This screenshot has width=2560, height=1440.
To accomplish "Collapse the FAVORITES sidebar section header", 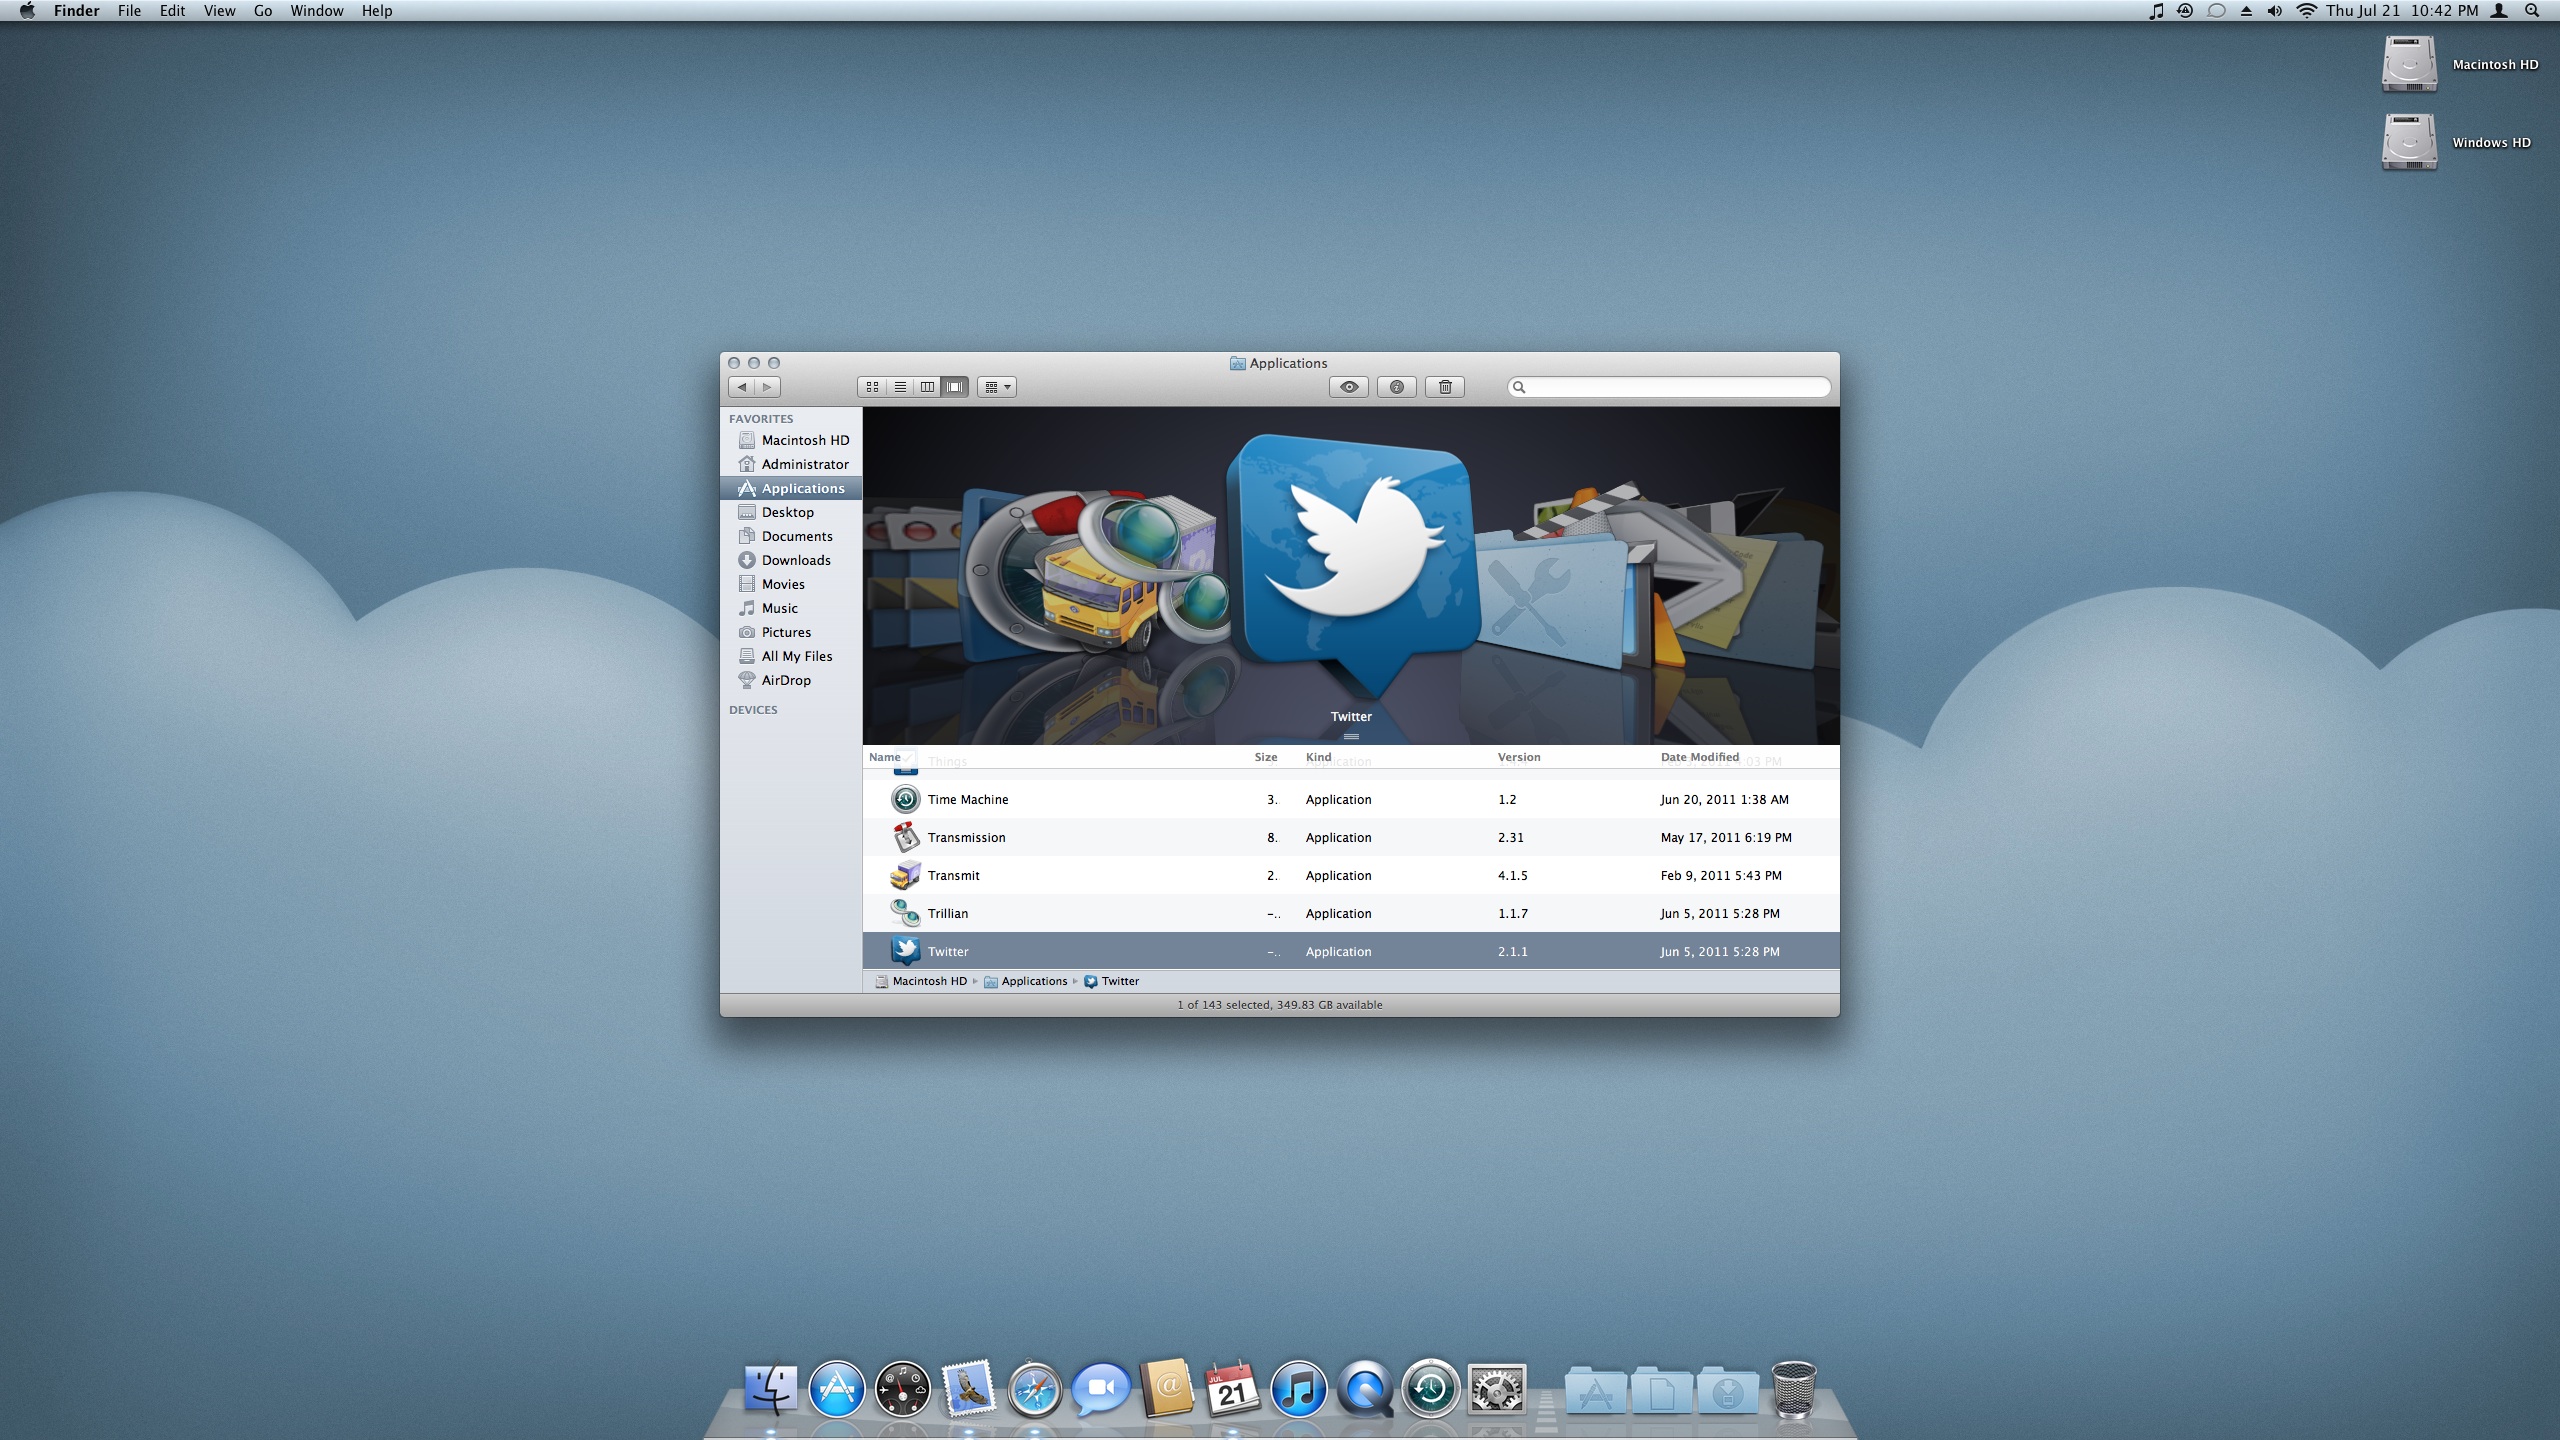I will coord(761,419).
